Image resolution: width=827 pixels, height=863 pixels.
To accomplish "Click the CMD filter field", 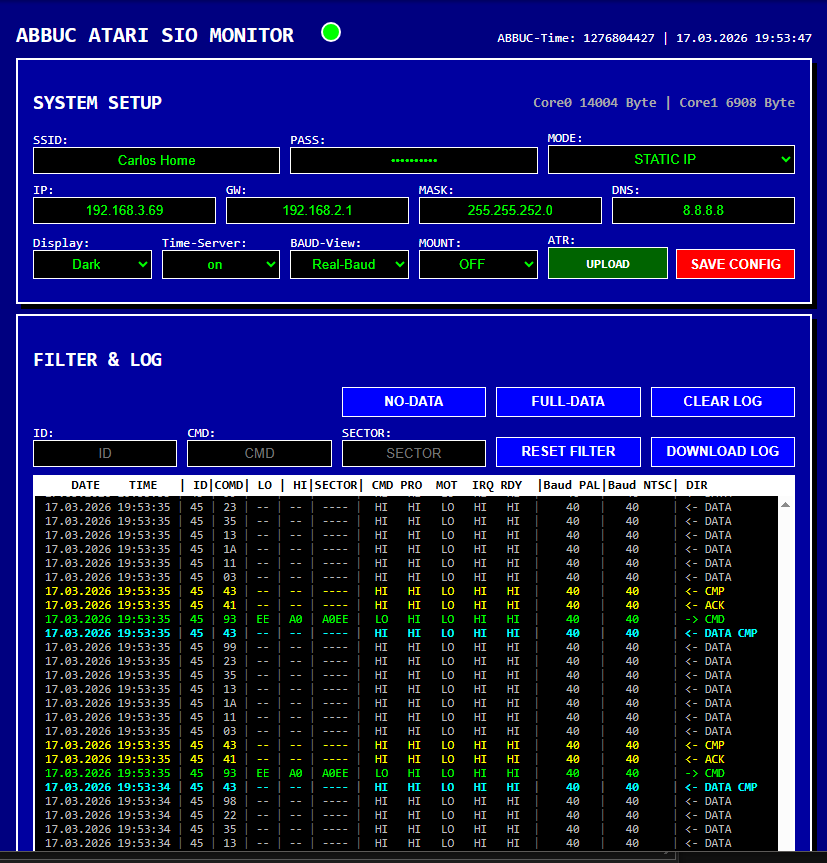I will point(259,453).
